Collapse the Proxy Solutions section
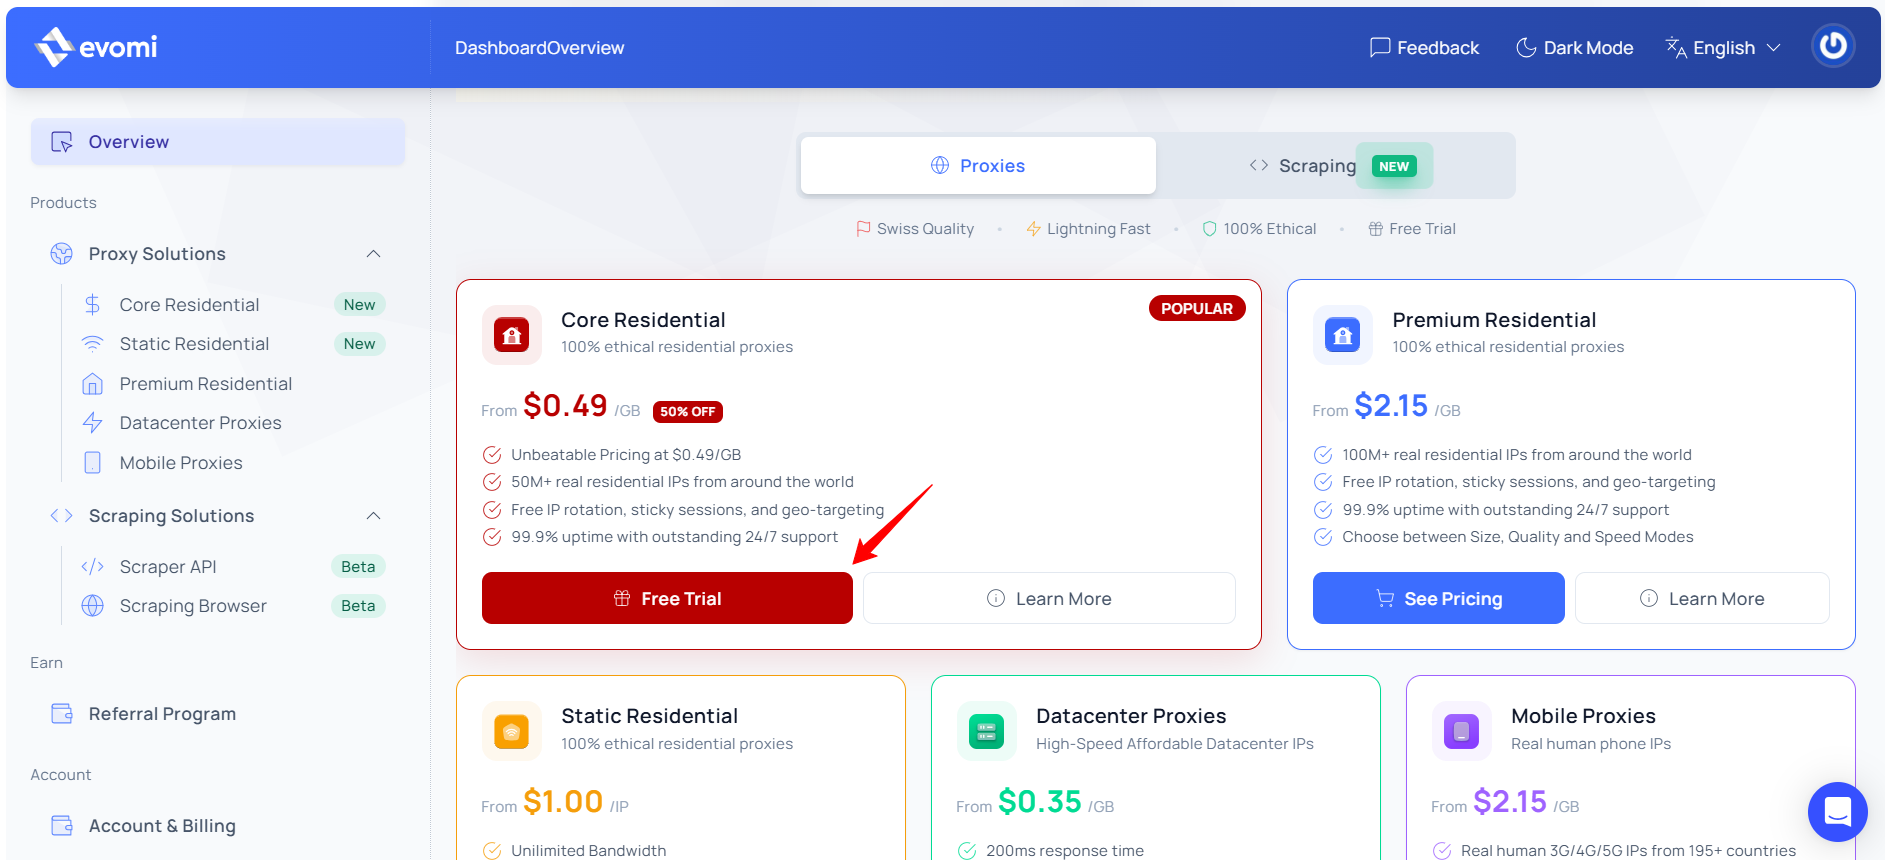1885x860 pixels. click(x=373, y=254)
